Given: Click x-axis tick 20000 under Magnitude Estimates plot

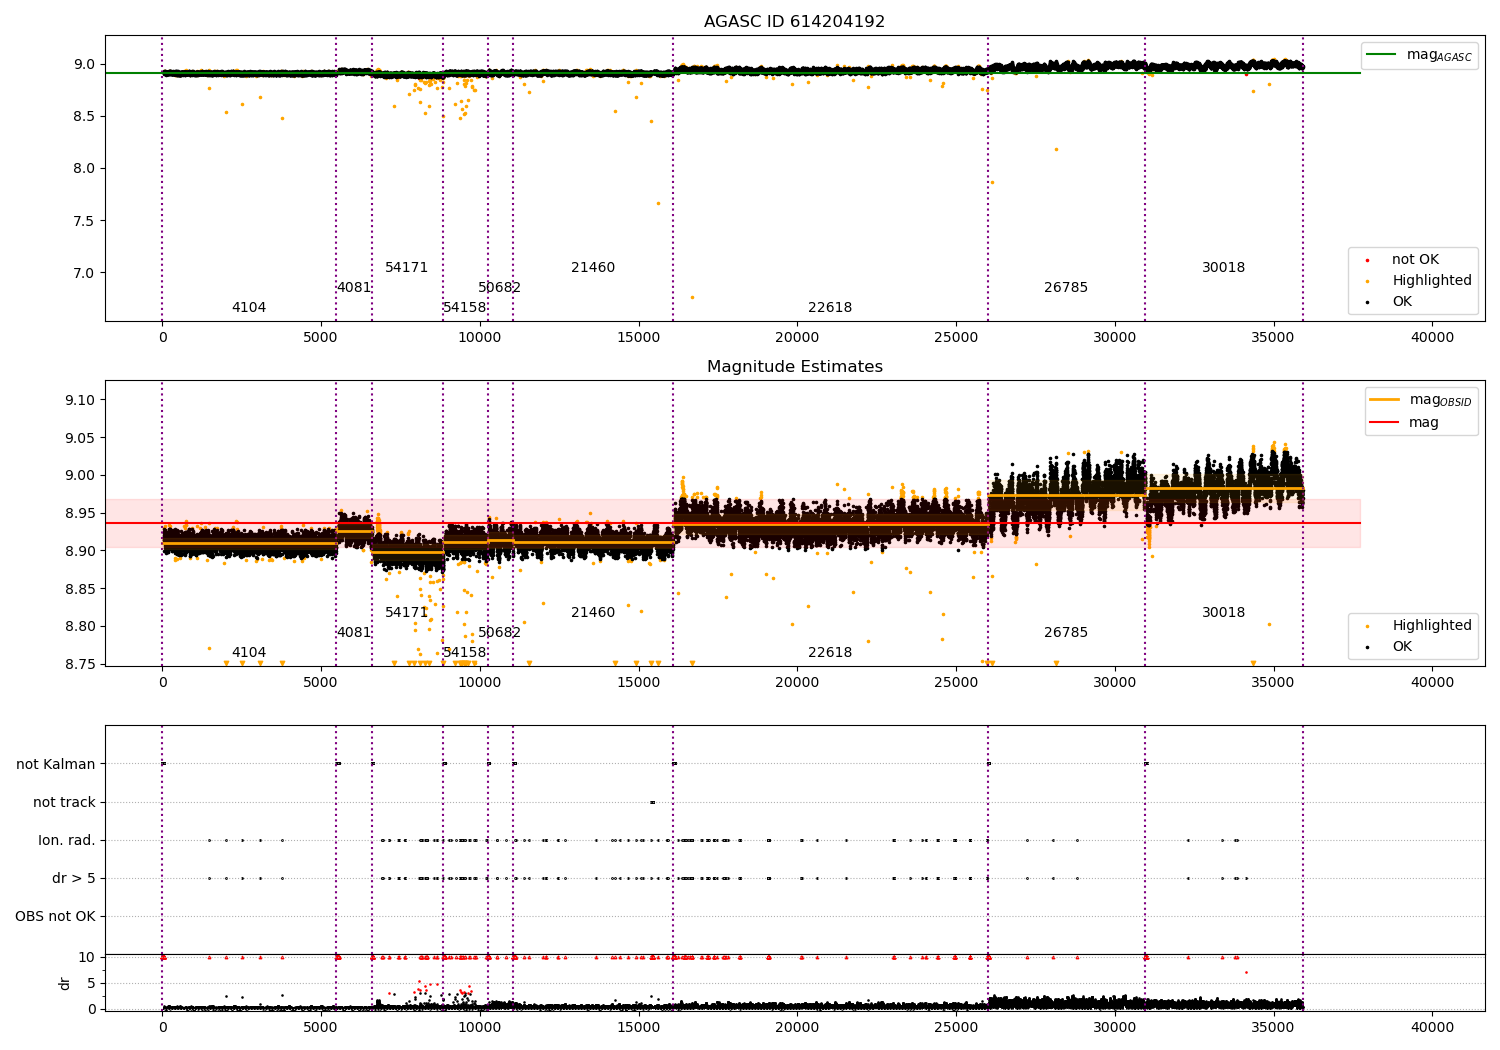Looking at the screenshot, I should [797, 683].
